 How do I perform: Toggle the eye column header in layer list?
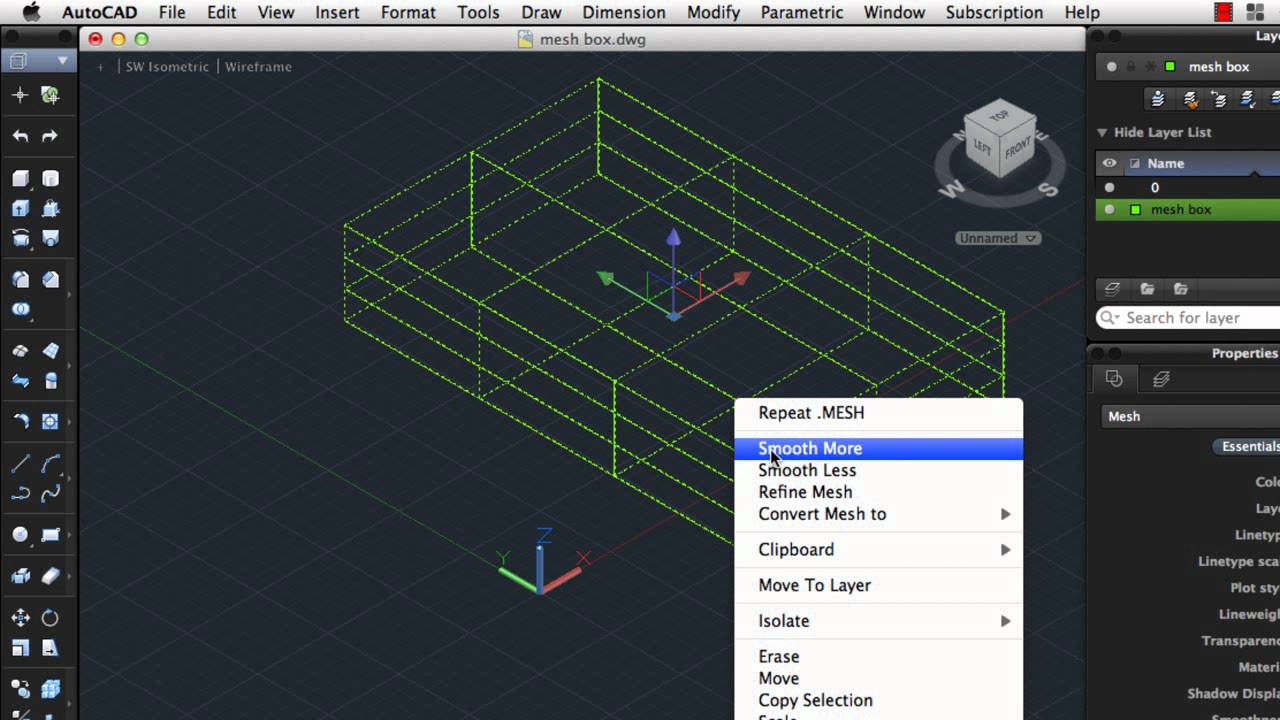pos(1109,163)
